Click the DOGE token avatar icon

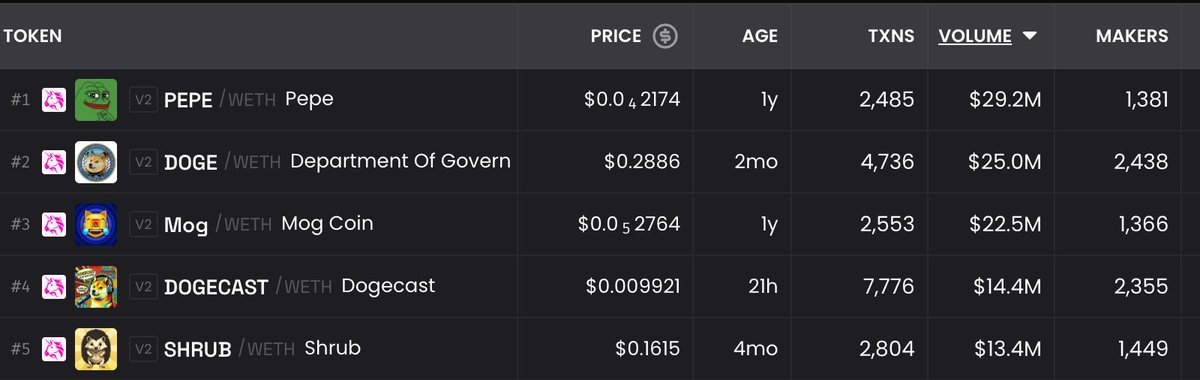point(96,162)
